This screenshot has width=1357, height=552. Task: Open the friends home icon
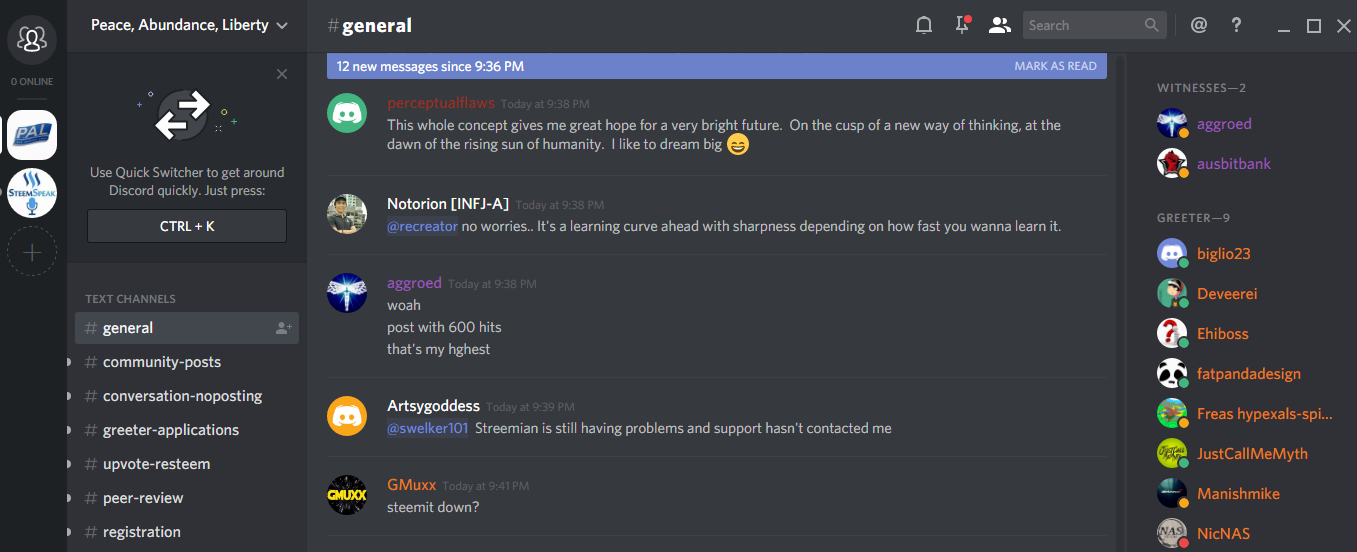pos(32,39)
